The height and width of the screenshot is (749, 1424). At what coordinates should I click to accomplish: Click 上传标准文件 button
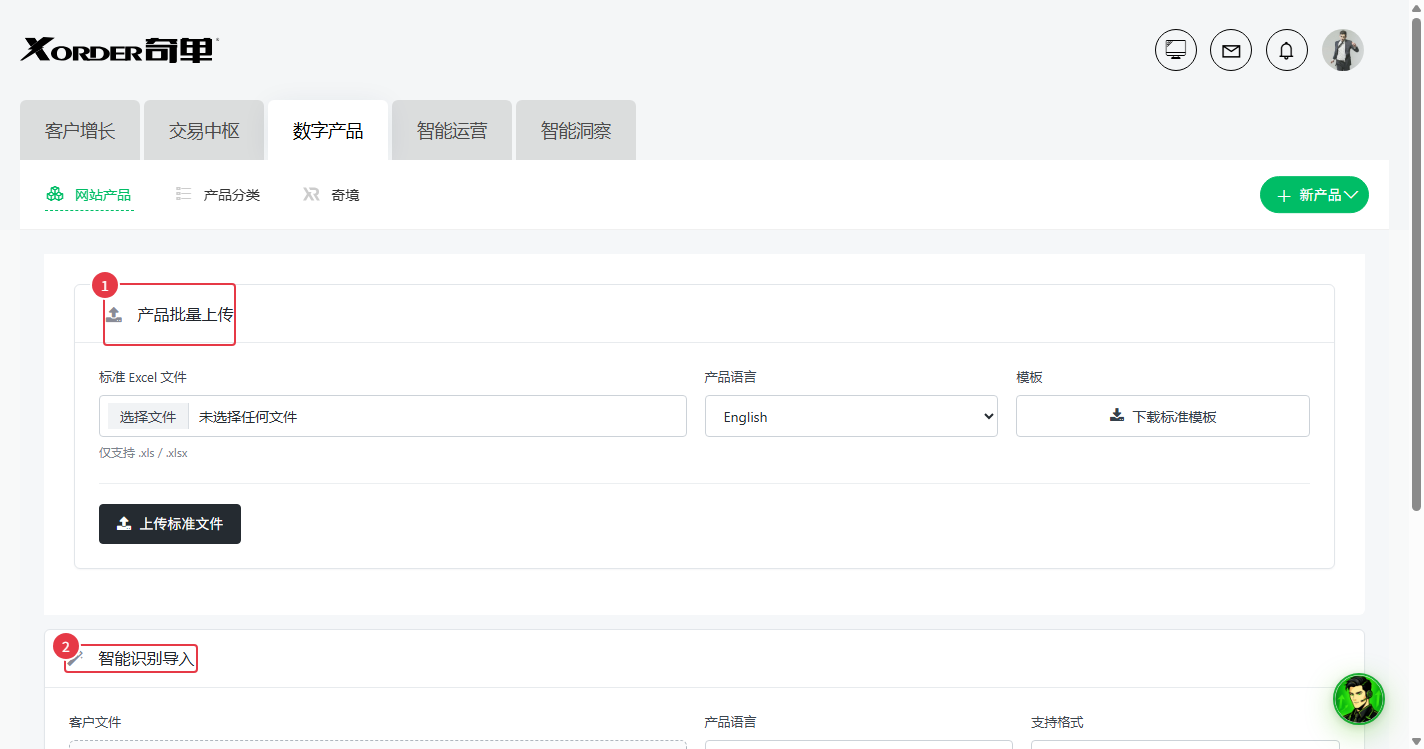point(170,524)
